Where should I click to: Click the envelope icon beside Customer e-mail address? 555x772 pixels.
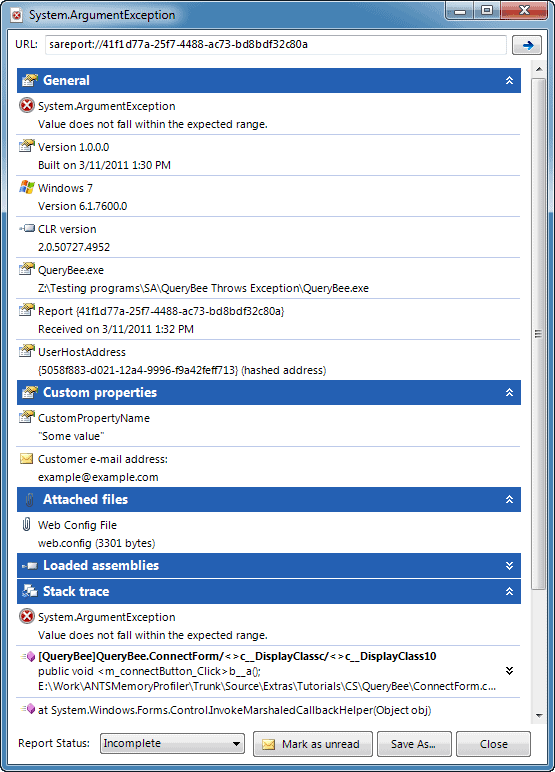click(x=27, y=459)
